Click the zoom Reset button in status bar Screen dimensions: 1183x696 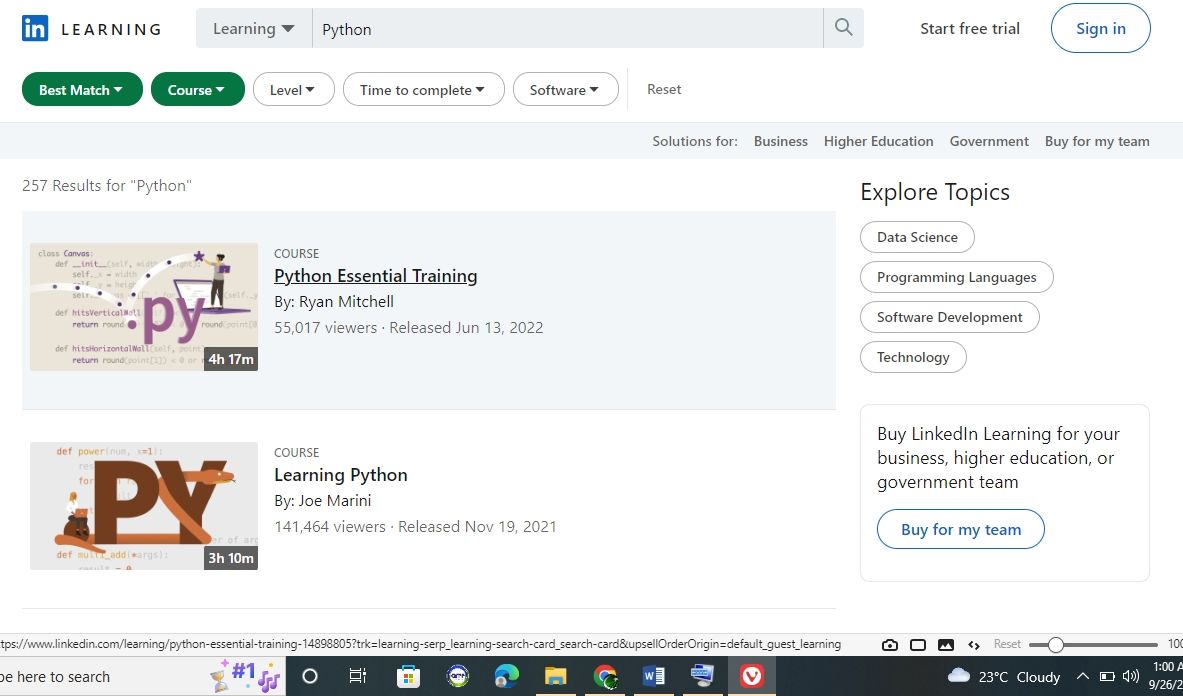coord(1007,644)
